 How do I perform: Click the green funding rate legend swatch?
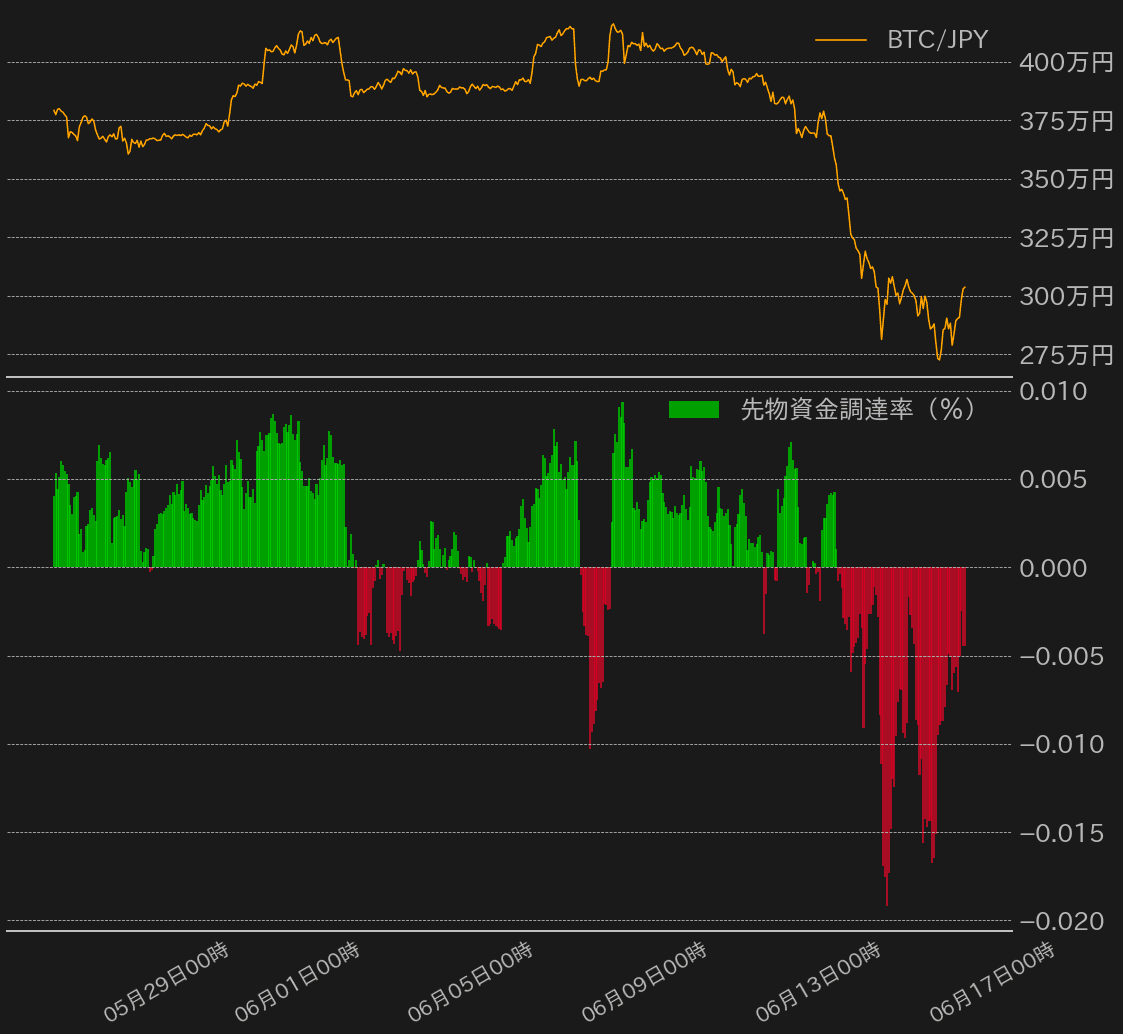tap(694, 409)
